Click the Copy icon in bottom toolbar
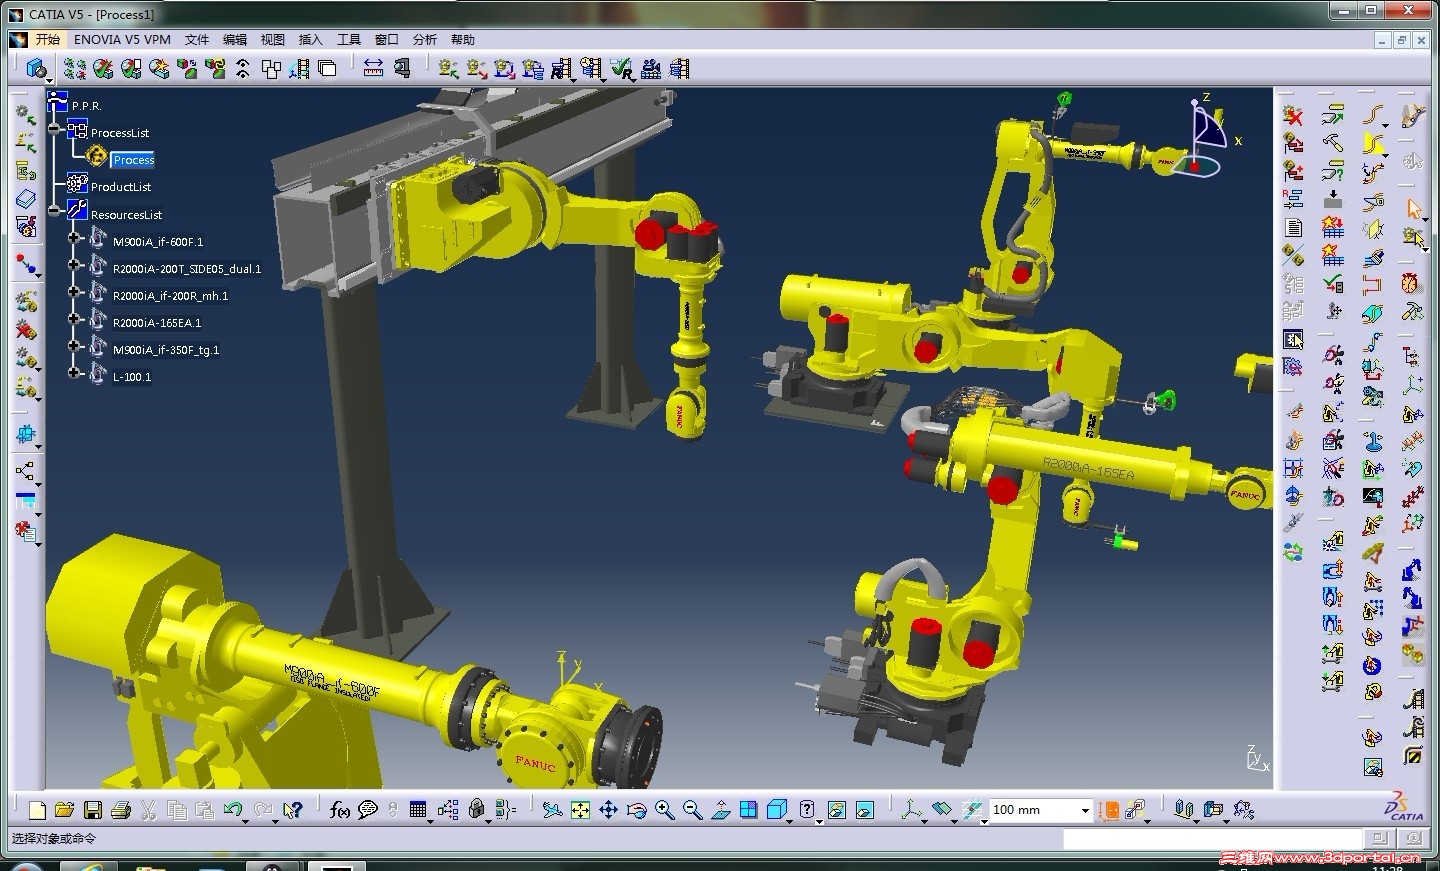 tap(177, 810)
